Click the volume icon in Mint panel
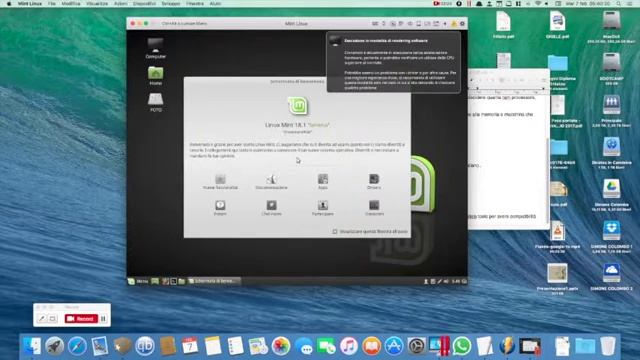 point(446,281)
